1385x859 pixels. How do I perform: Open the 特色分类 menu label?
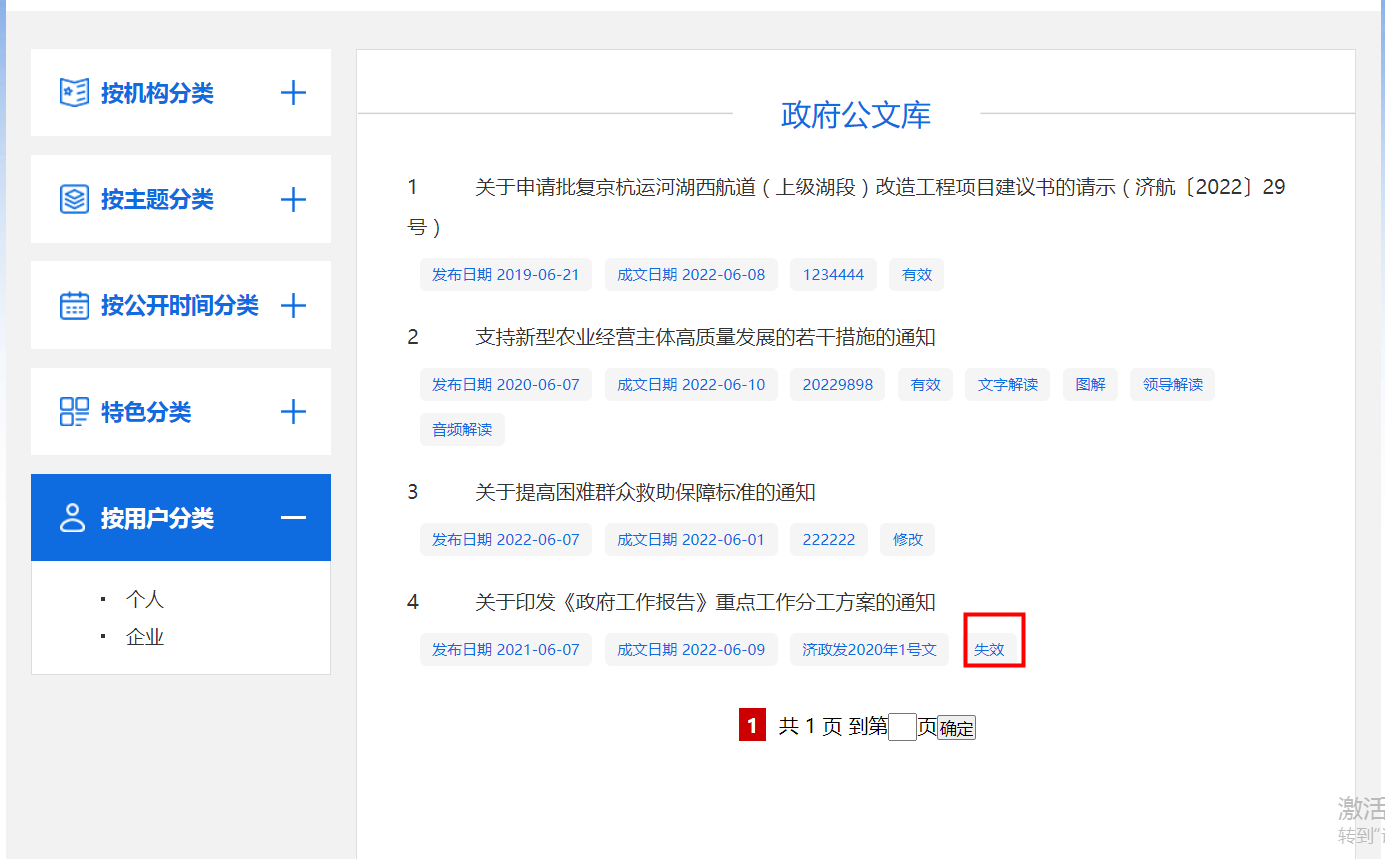[146, 411]
